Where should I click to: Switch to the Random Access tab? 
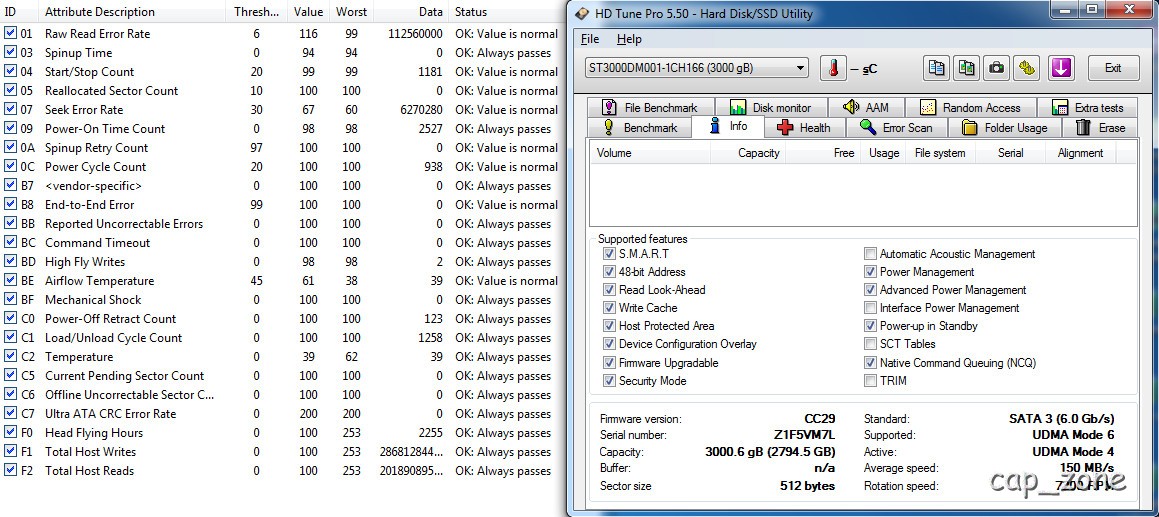(970, 107)
